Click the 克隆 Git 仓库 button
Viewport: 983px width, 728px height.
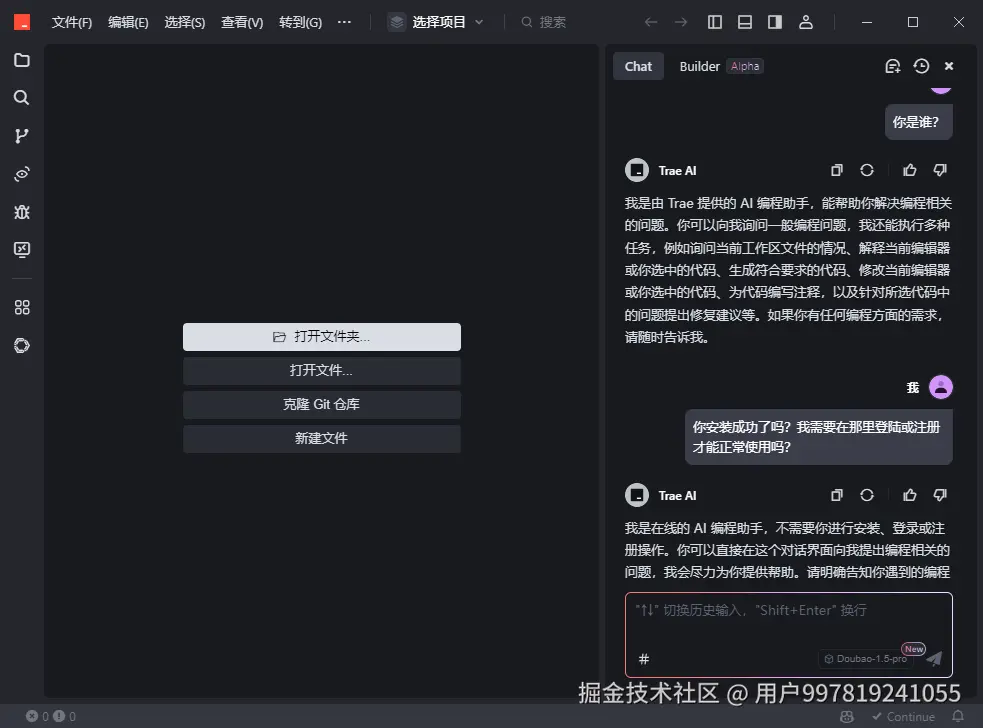click(321, 404)
